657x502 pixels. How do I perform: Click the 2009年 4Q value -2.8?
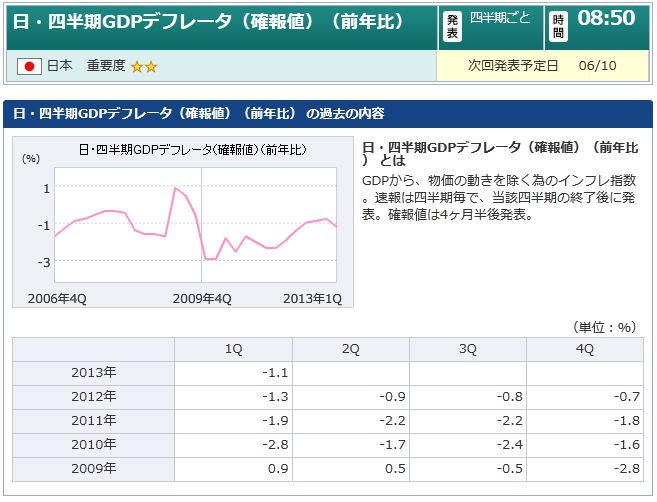627,468
